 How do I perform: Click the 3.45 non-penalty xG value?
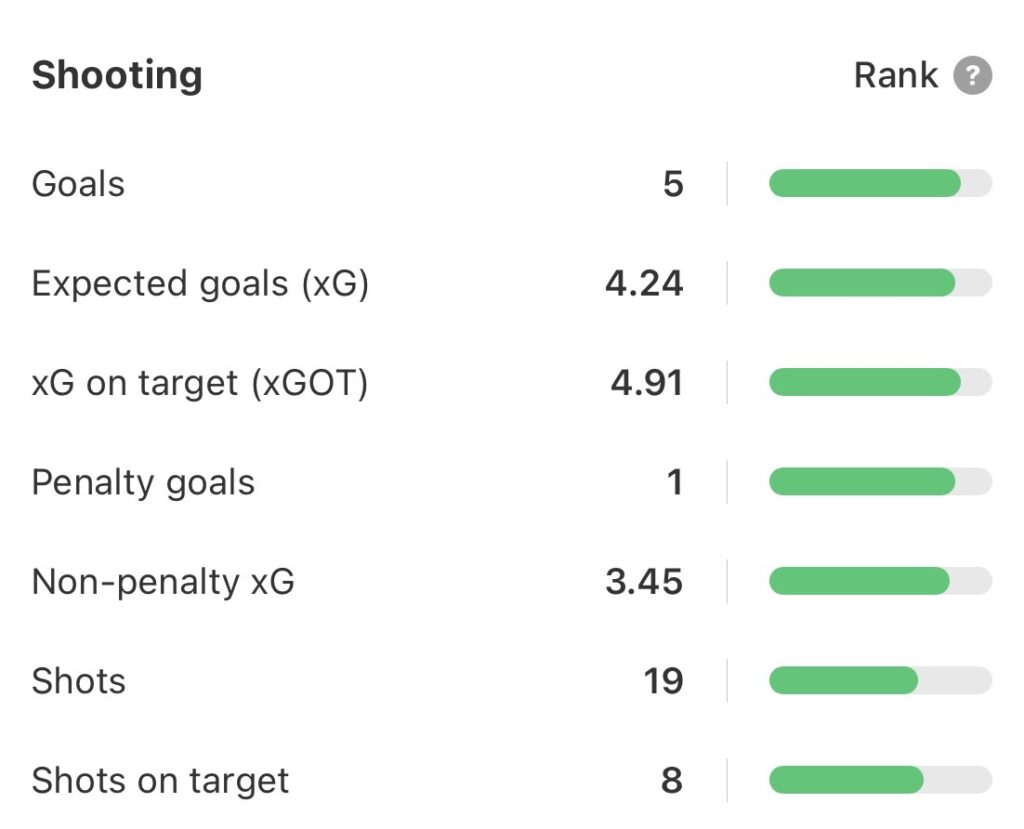click(x=644, y=582)
